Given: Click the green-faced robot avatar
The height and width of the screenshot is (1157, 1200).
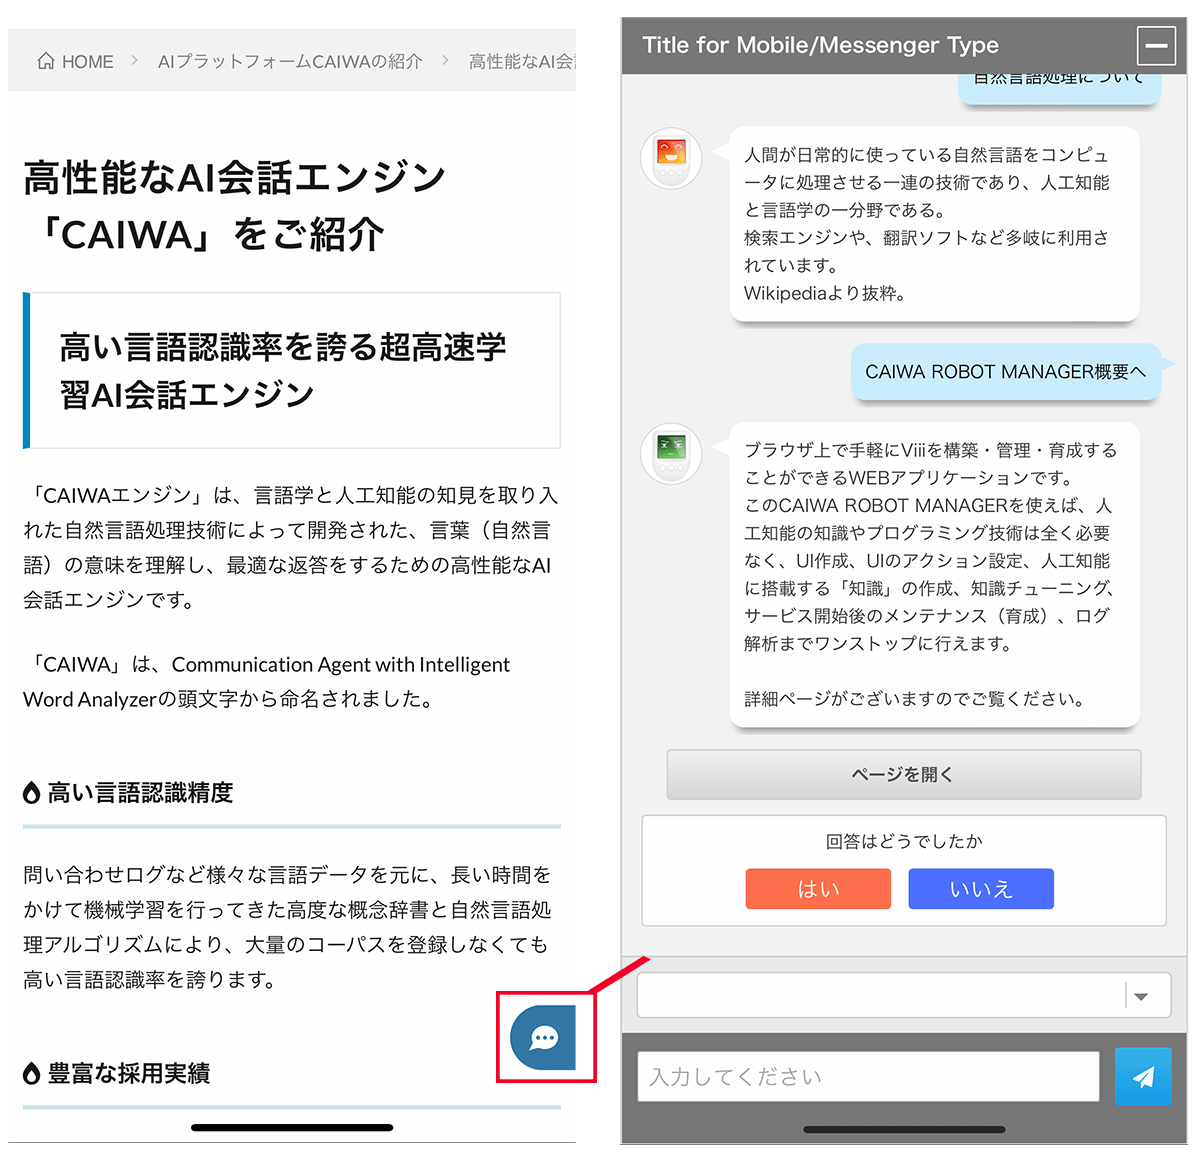Looking at the screenshot, I should 671,453.
